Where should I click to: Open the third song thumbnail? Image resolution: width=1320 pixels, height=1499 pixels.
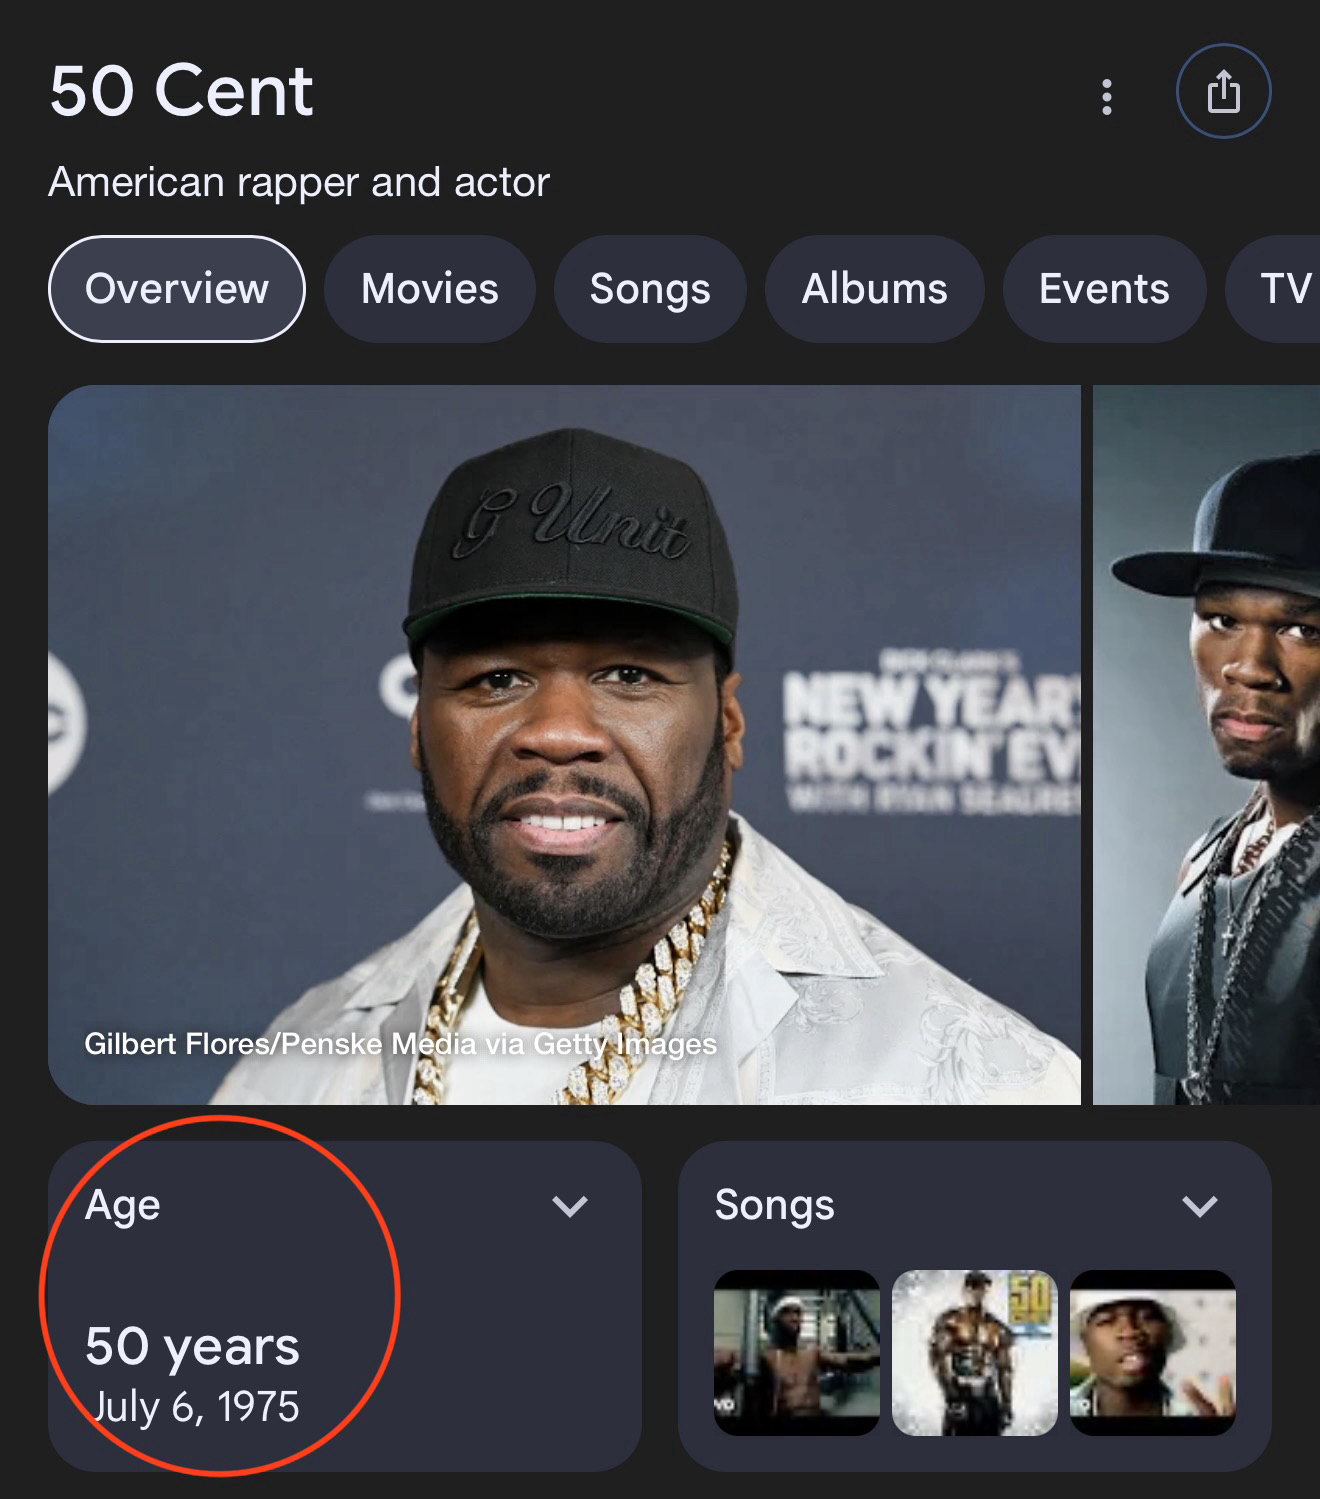pyautogui.click(x=1153, y=1352)
